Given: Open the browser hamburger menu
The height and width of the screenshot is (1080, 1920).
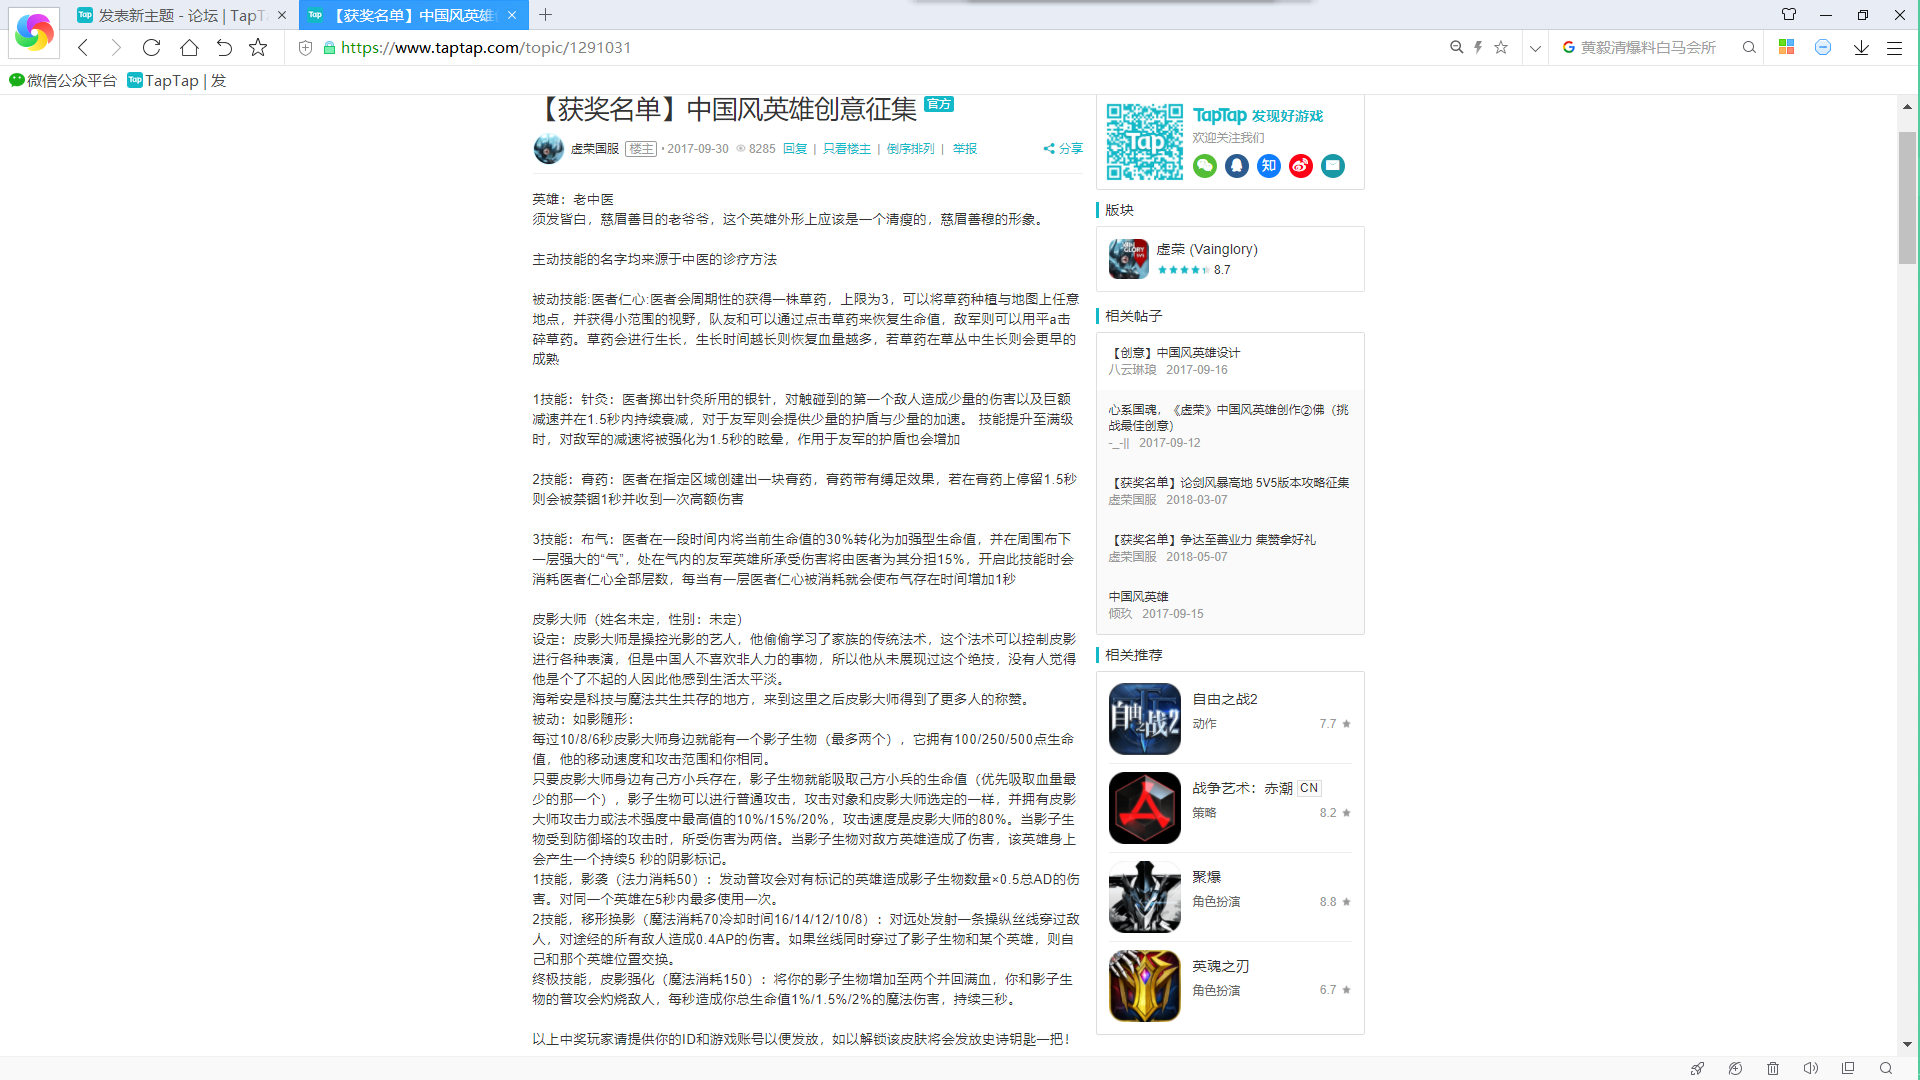Looking at the screenshot, I should tap(1894, 47).
